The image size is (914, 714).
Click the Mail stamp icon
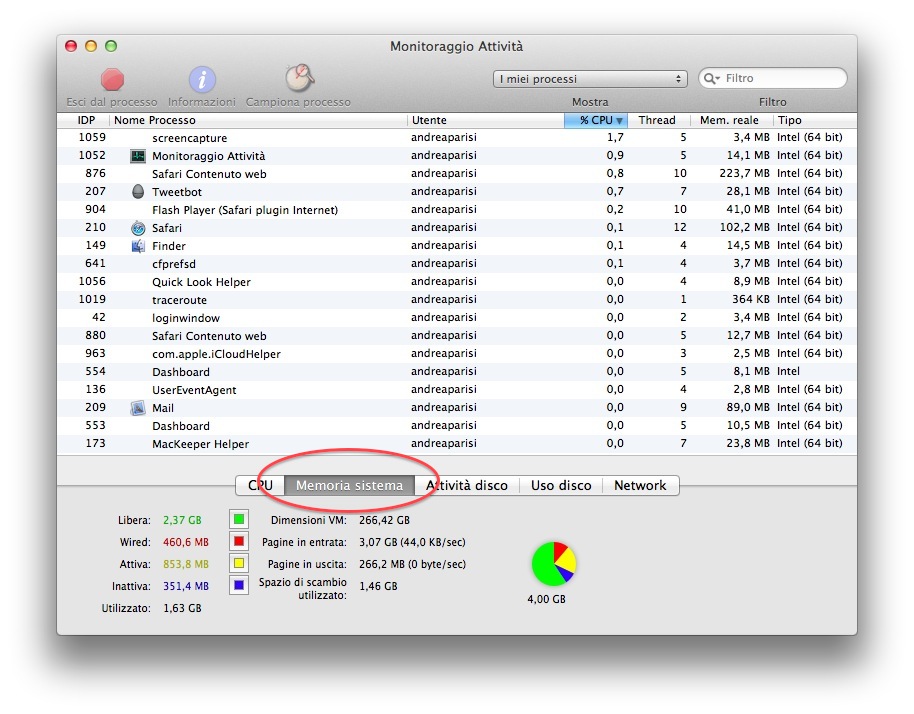138,408
